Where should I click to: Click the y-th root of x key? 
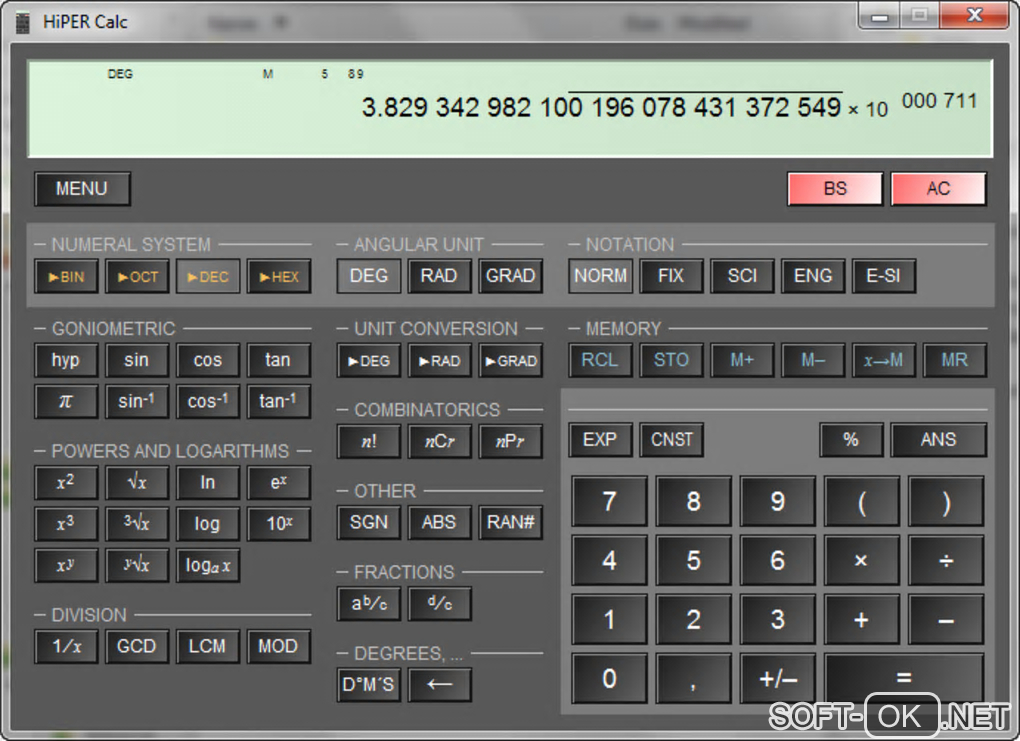[x=137, y=565]
